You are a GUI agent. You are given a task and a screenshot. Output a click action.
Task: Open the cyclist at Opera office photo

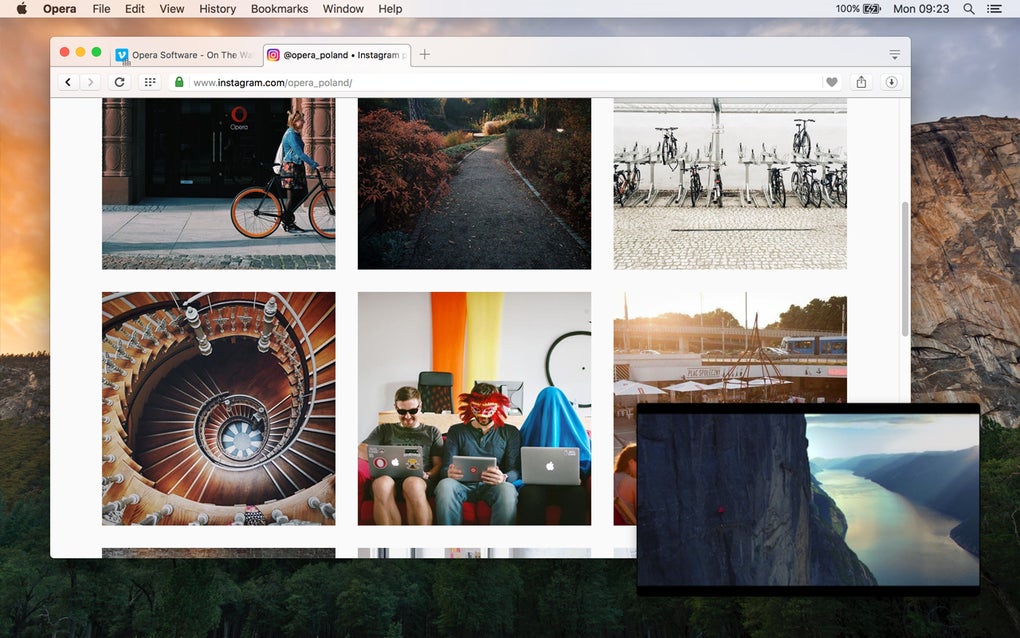219,183
